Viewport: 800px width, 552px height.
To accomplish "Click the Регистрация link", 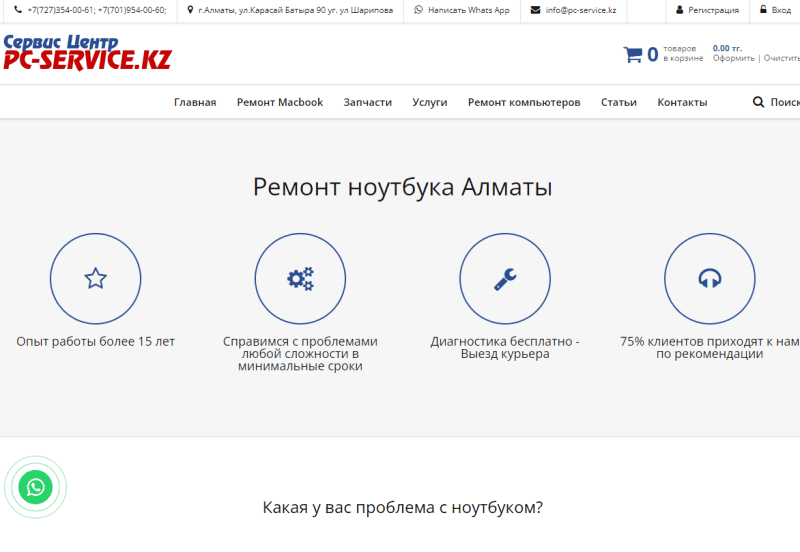I will click(x=713, y=10).
